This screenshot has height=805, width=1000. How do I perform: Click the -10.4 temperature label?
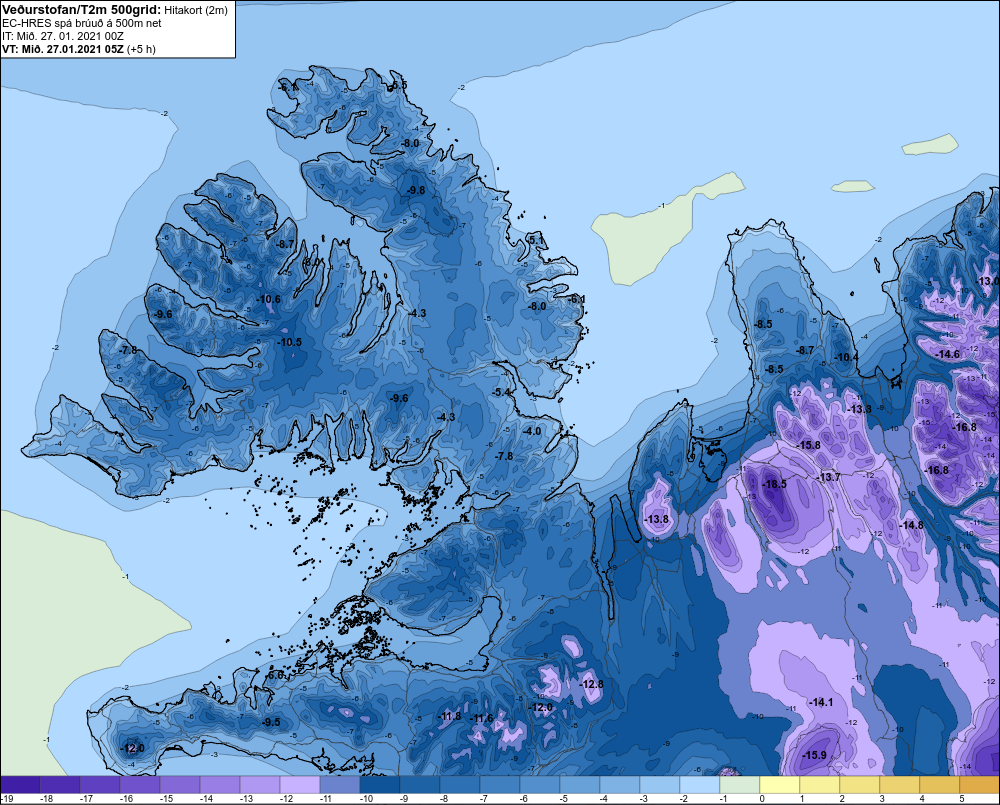(x=847, y=357)
